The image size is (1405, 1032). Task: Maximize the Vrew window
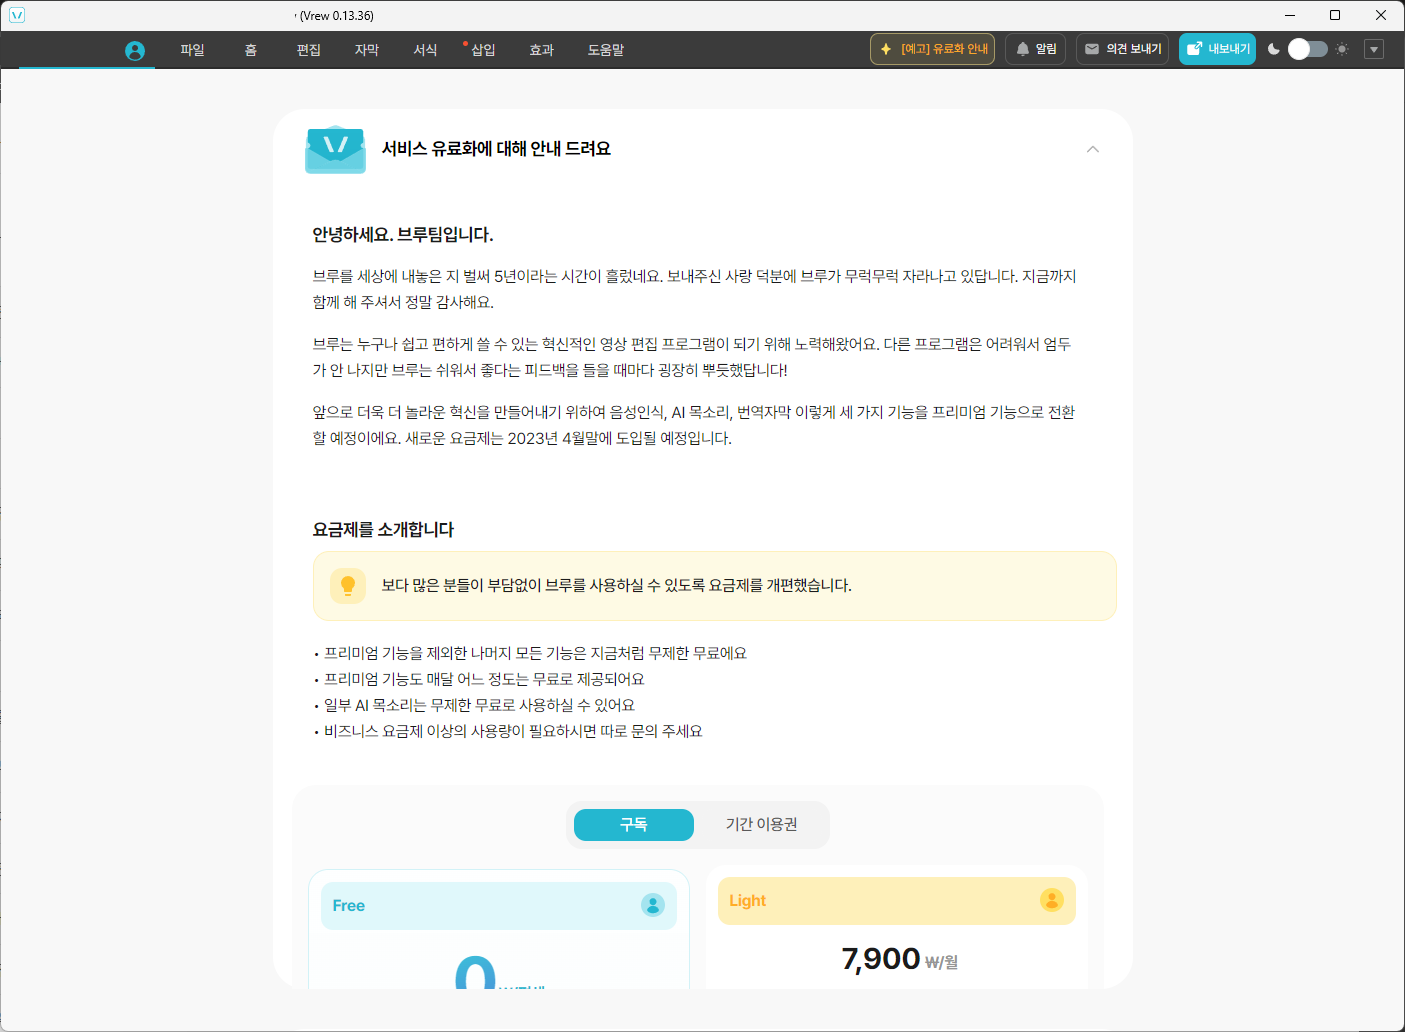click(1335, 15)
